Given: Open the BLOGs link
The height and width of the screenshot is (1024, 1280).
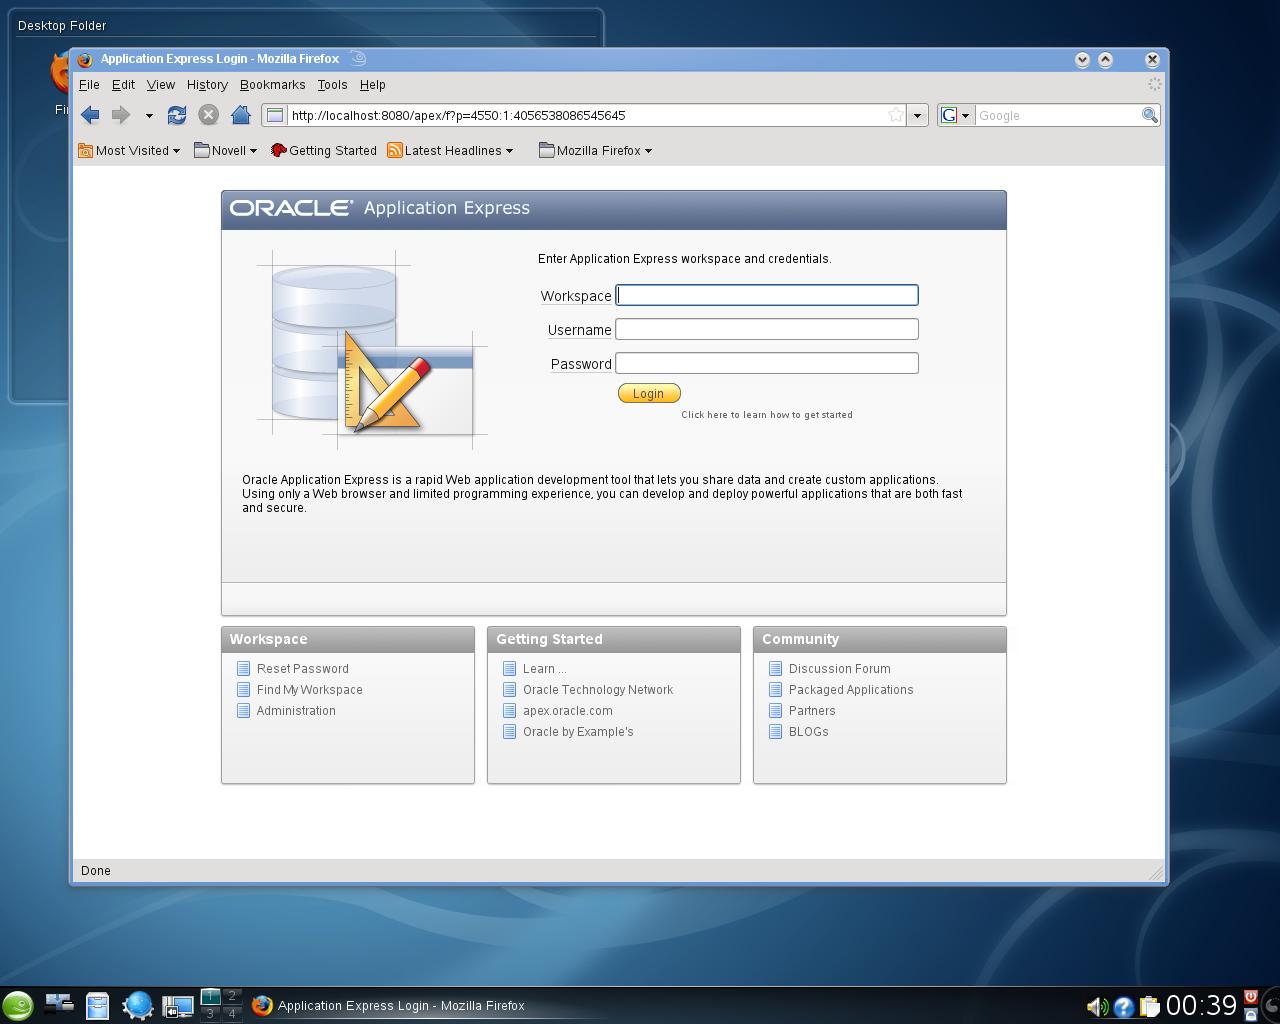Looking at the screenshot, I should 809,732.
